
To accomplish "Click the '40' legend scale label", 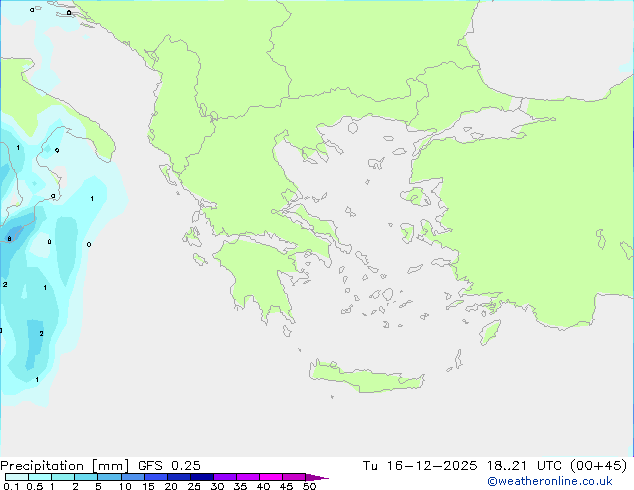I will tap(263, 486).
